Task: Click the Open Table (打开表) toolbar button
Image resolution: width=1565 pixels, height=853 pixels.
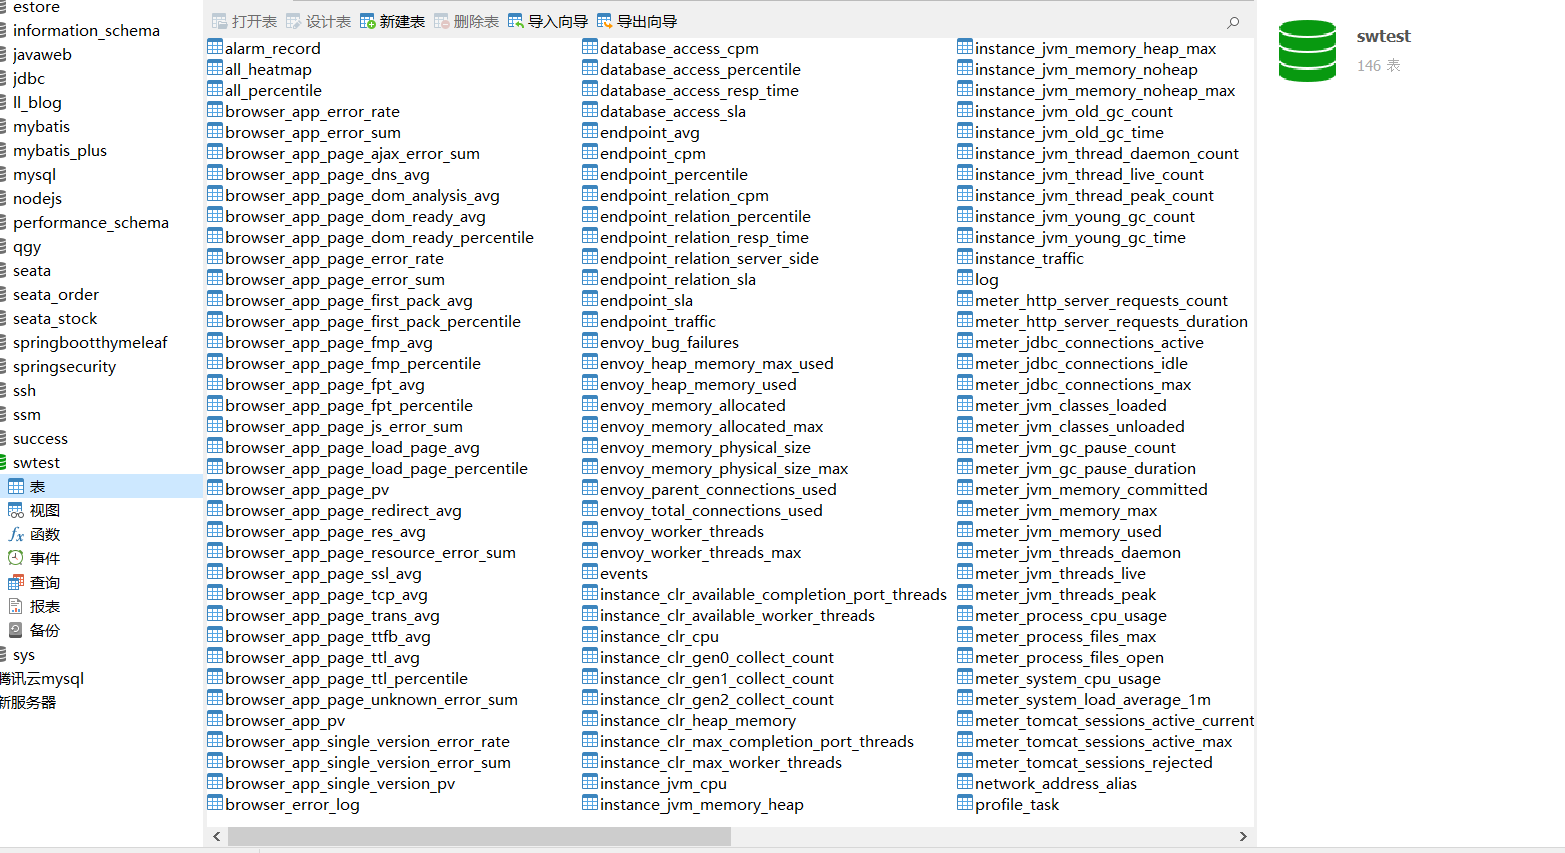Action: coord(244,21)
